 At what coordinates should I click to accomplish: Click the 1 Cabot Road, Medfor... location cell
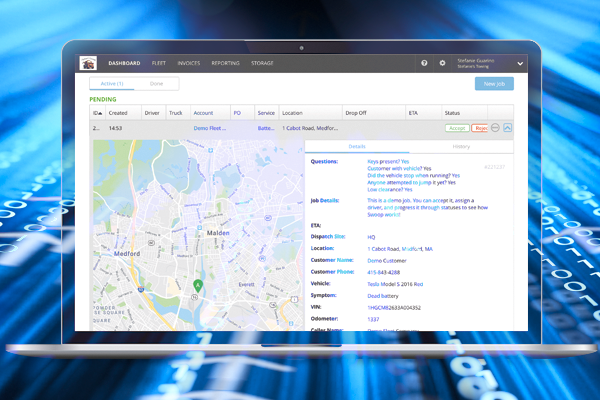[310, 128]
